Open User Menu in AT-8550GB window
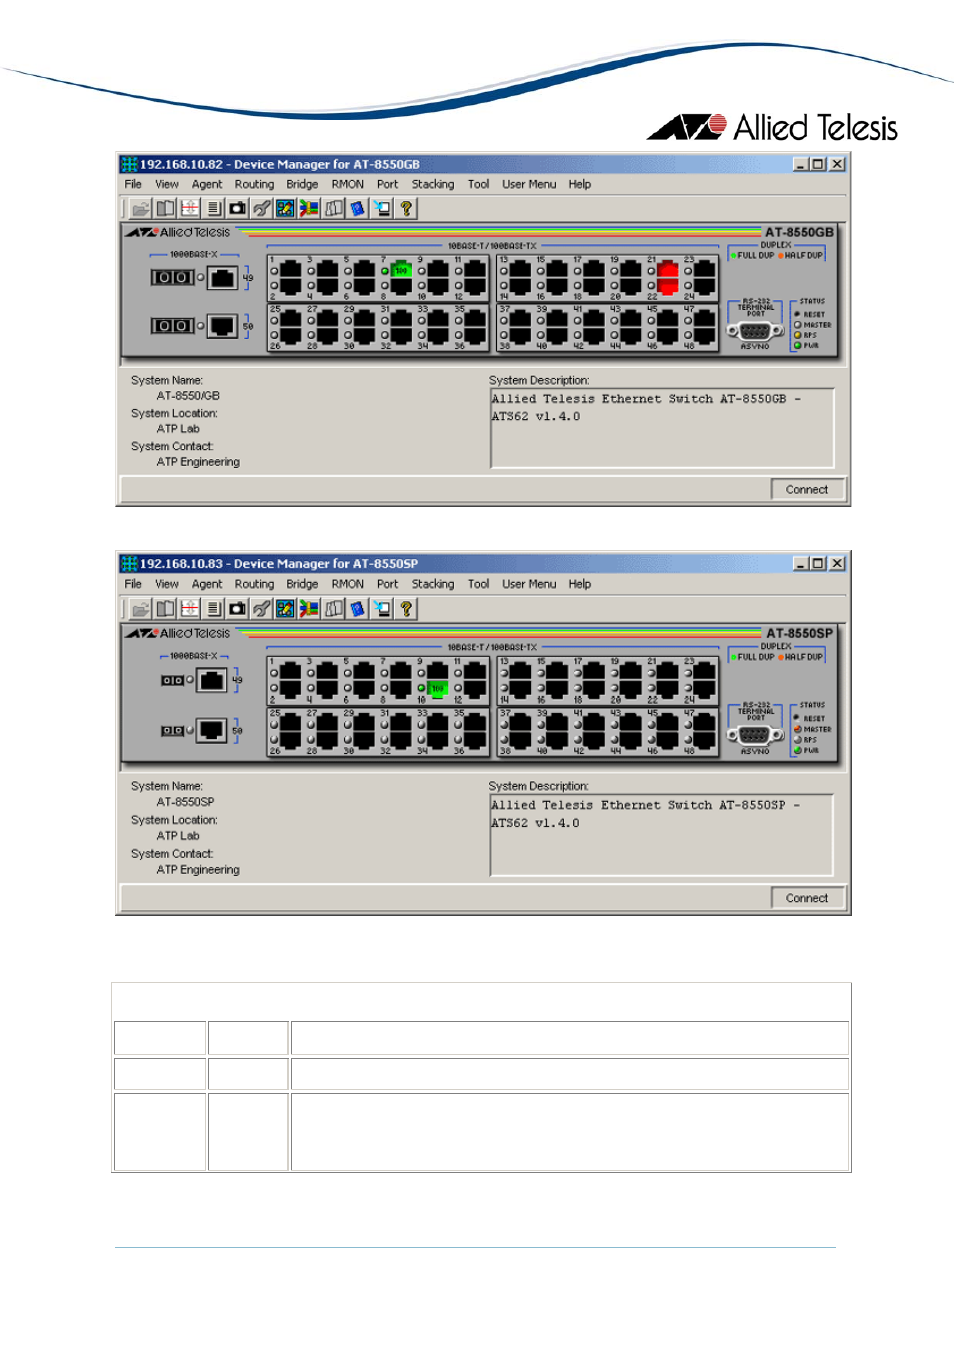The image size is (954, 1350). 529,184
